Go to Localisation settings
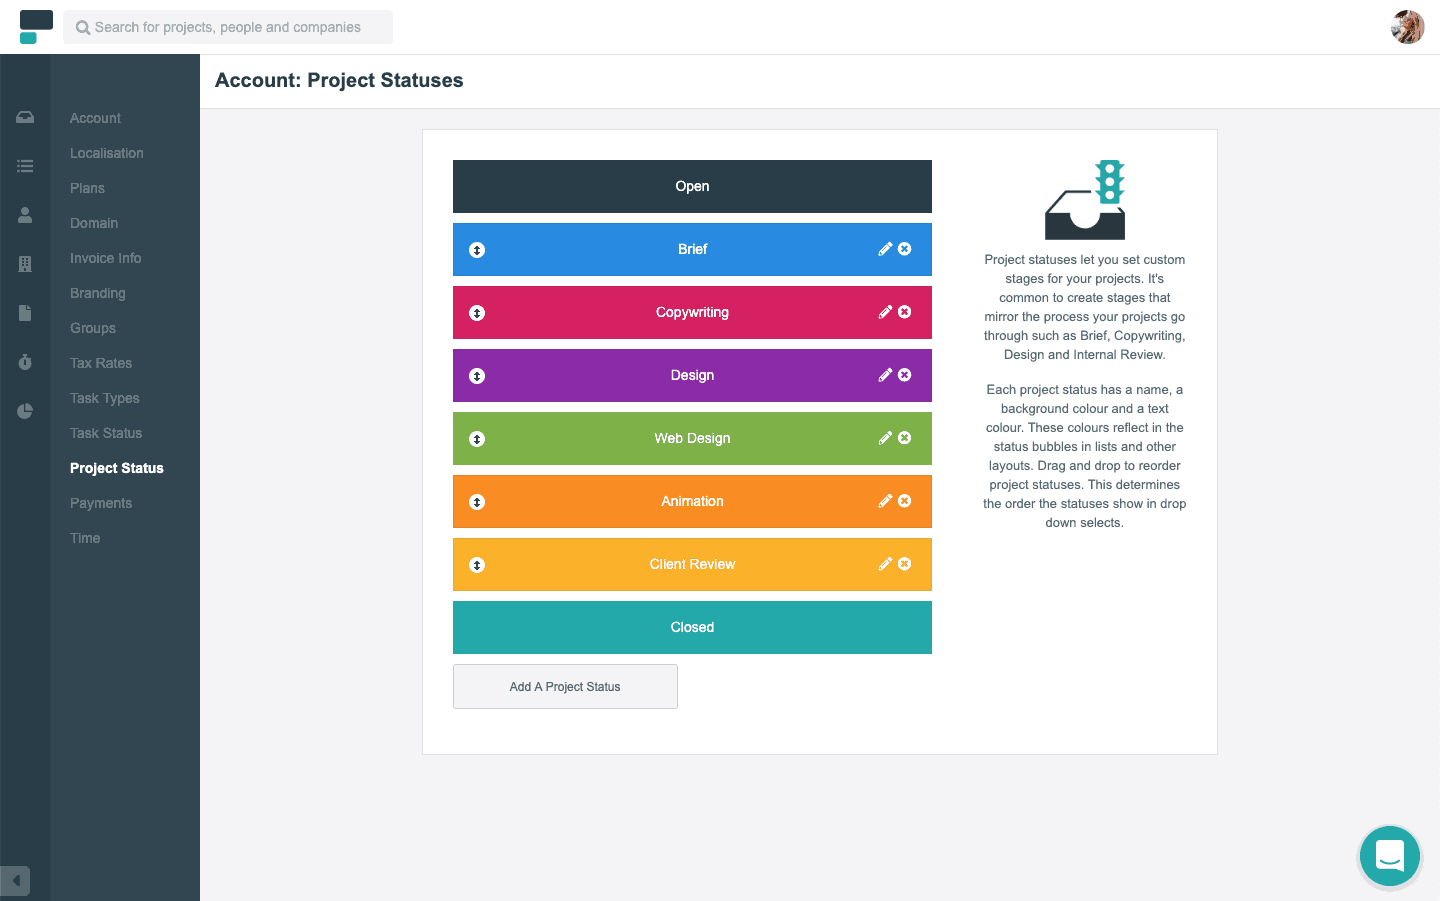The width and height of the screenshot is (1440, 901). click(x=107, y=153)
